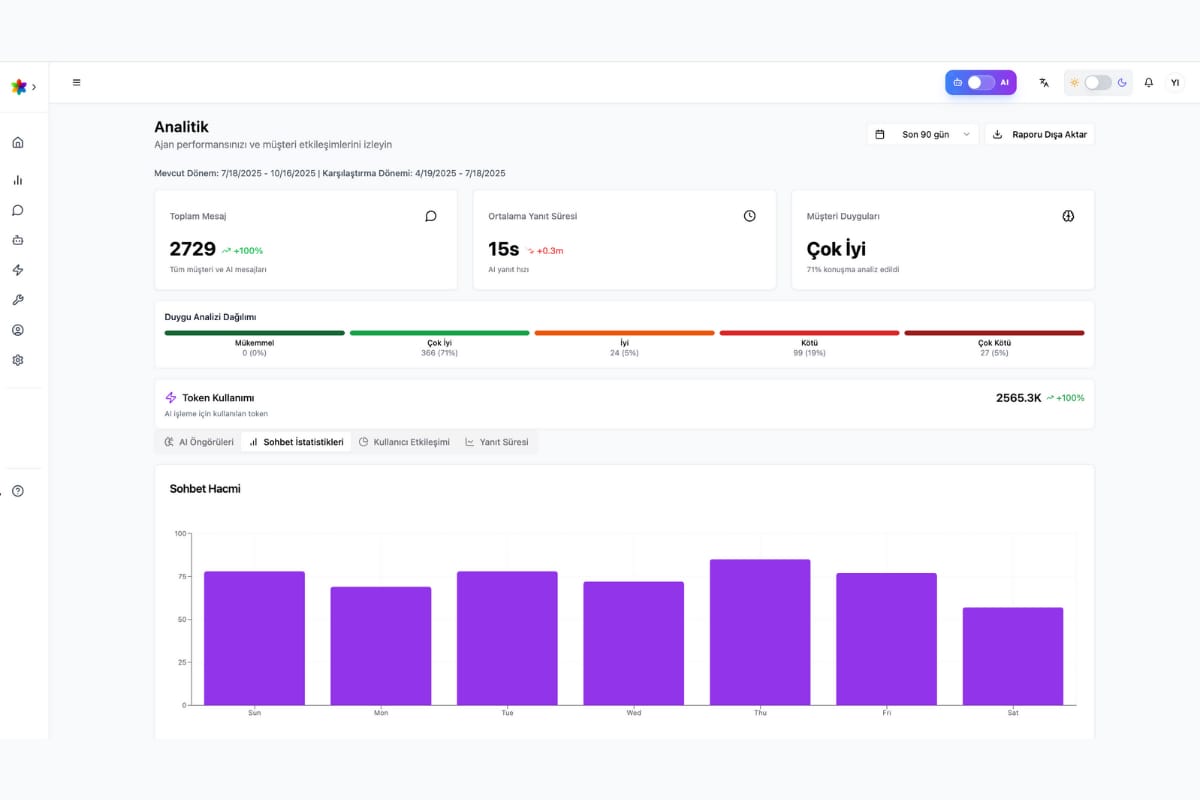Click the notification bell icon
The width and height of the screenshot is (1200, 800).
pyautogui.click(x=1149, y=83)
